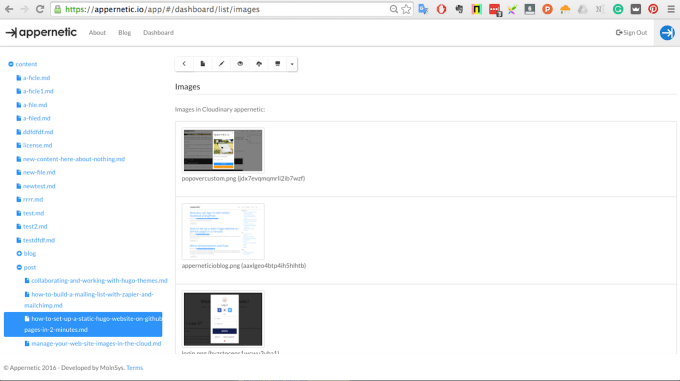Screen dimensions: 680x381
Task: Open the toolbar dropdown caret
Action: point(292,64)
